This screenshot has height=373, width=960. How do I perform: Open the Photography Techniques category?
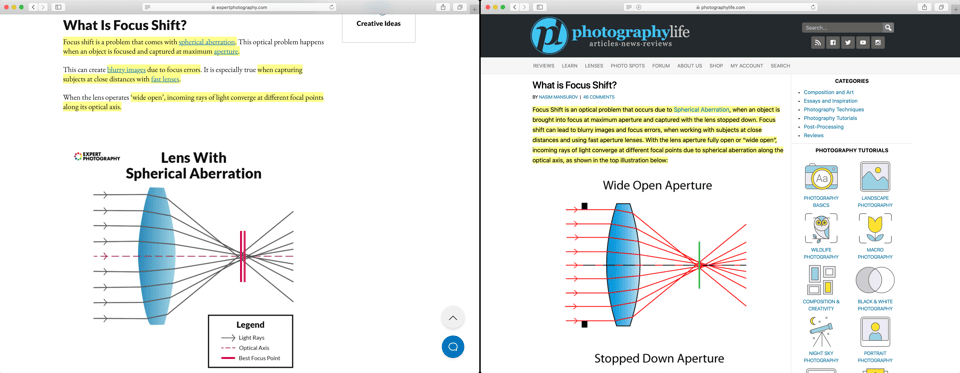(x=834, y=110)
